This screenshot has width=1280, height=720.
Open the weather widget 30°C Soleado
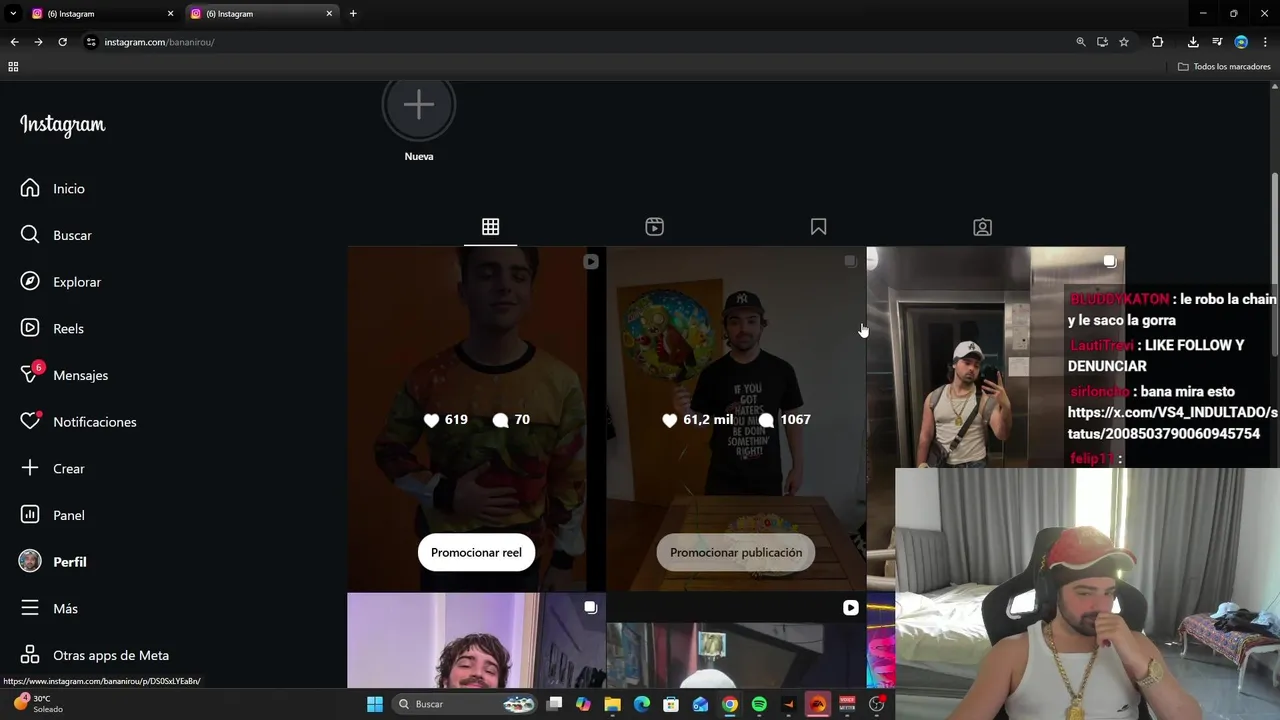[x=38, y=703]
